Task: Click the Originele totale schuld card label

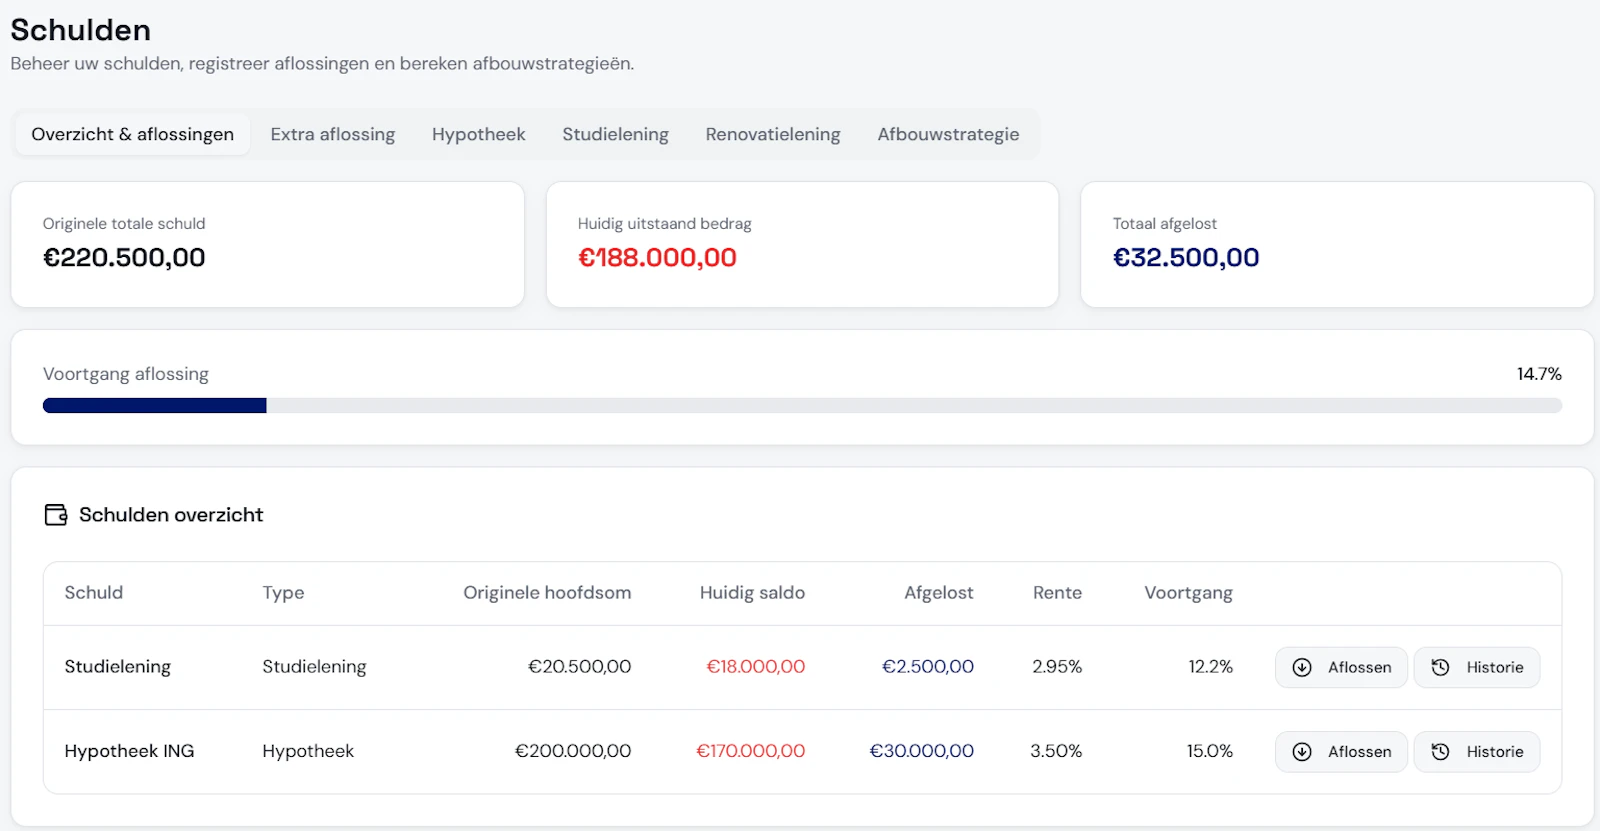Action: (124, 224)
